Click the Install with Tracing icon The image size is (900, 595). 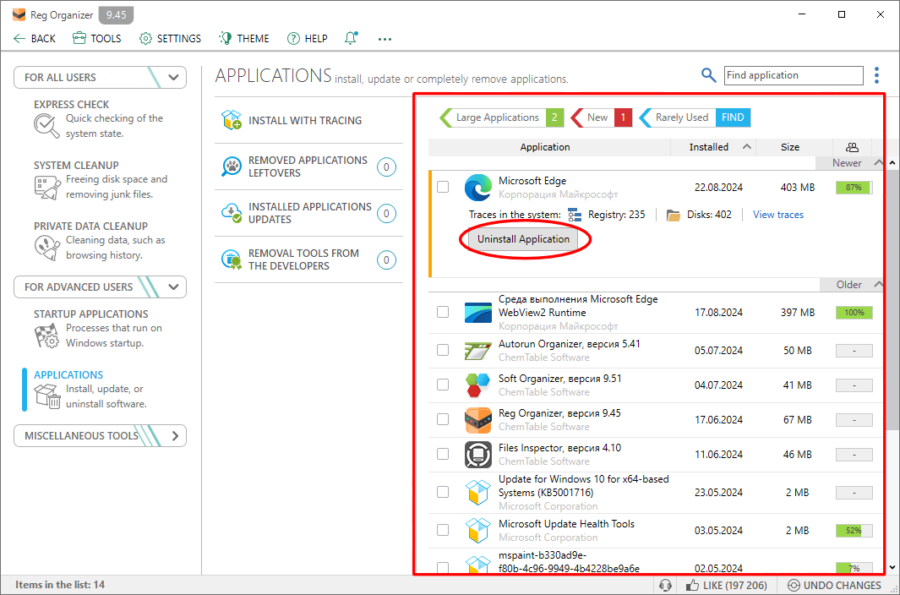click(x=231, y=120)
